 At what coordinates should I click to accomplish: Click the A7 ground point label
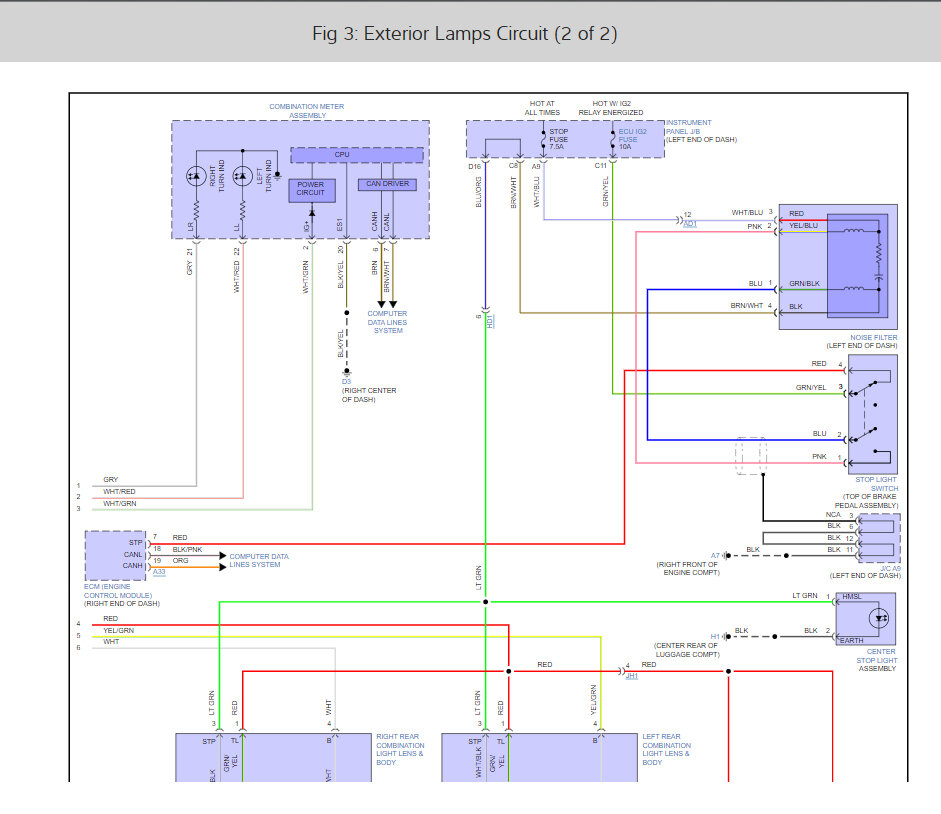715,556
